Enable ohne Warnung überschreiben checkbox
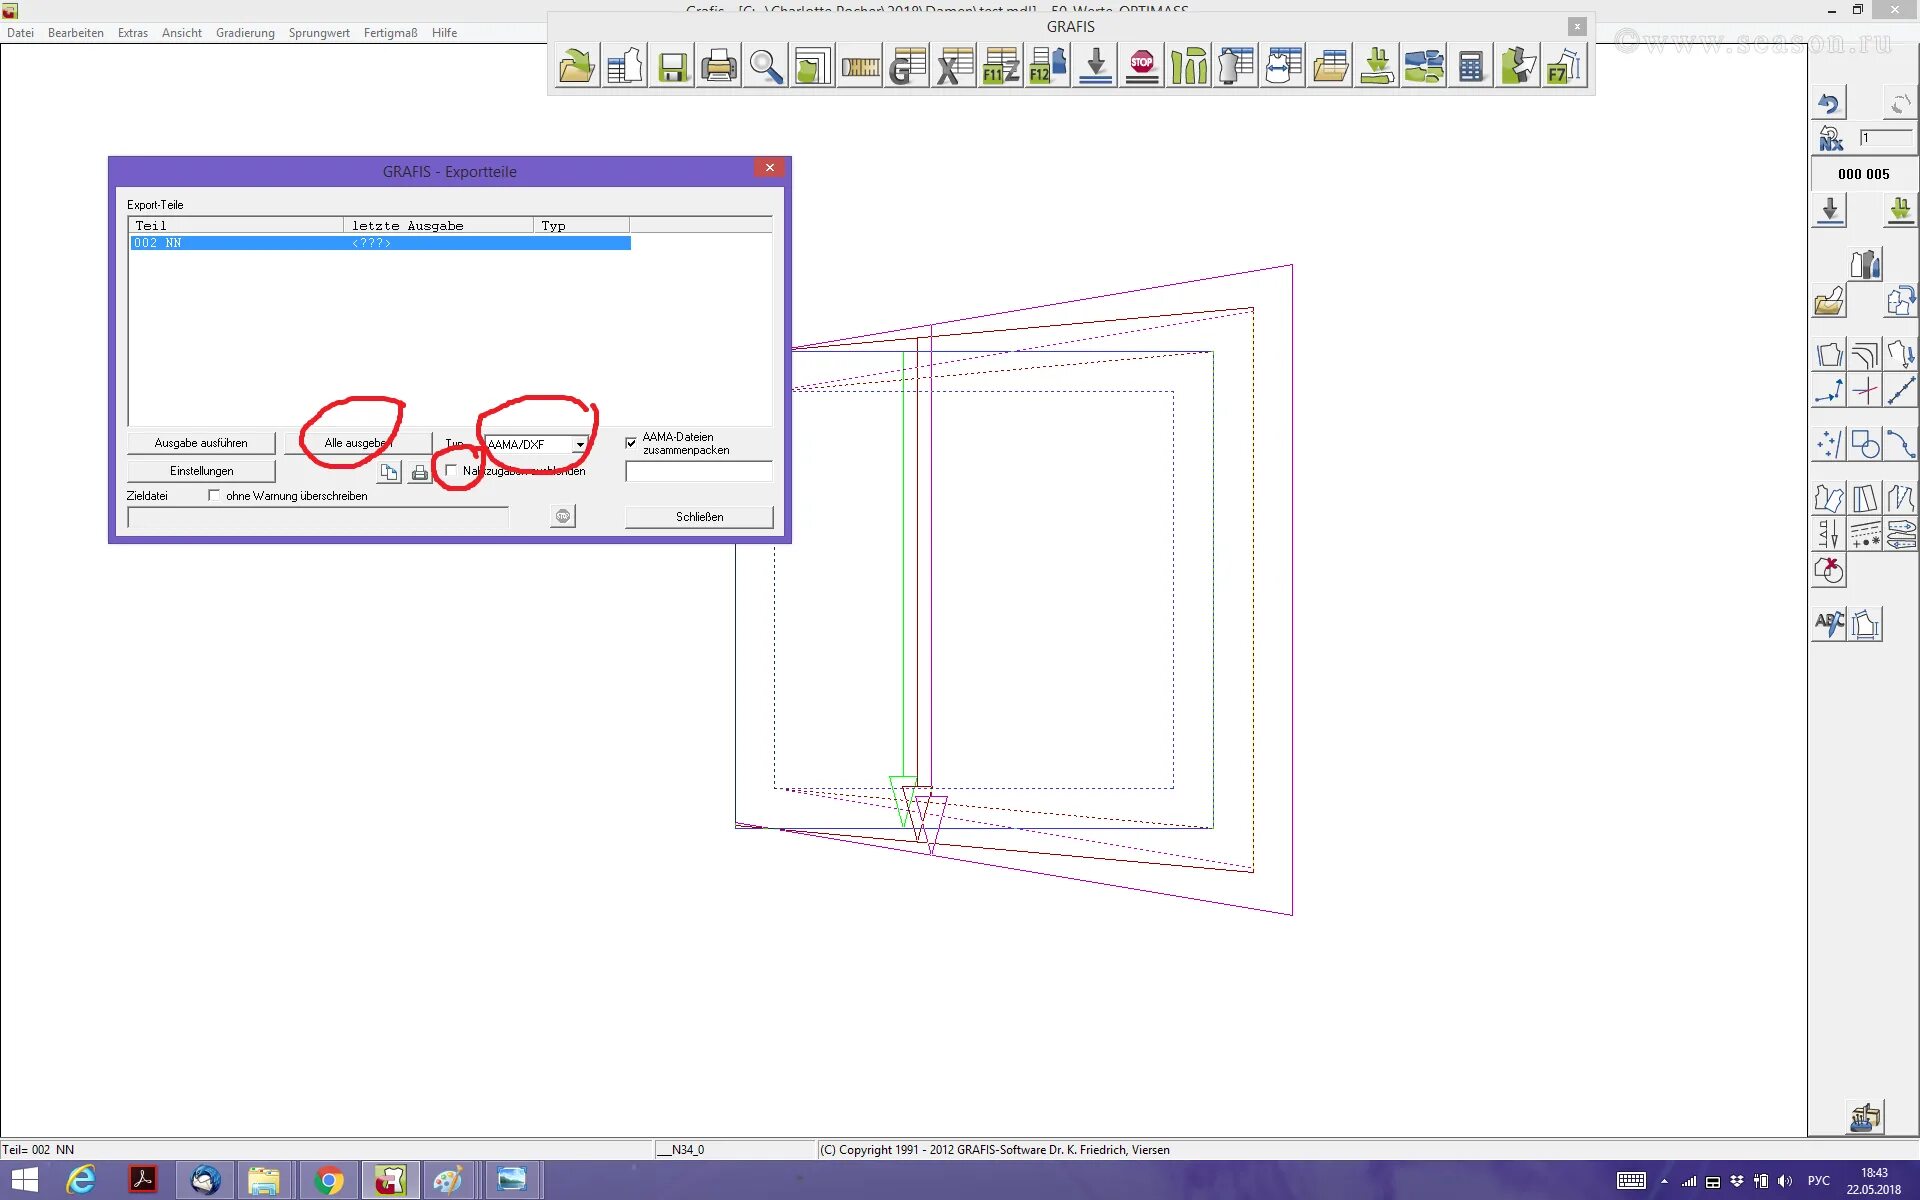Image resolution: width=1920 pixels, height=1200 pixels. point(214,495)
